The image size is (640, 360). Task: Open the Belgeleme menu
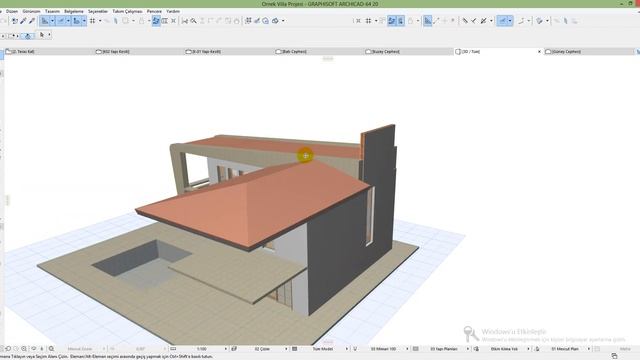pyautogui.click(x=74, y=11)
